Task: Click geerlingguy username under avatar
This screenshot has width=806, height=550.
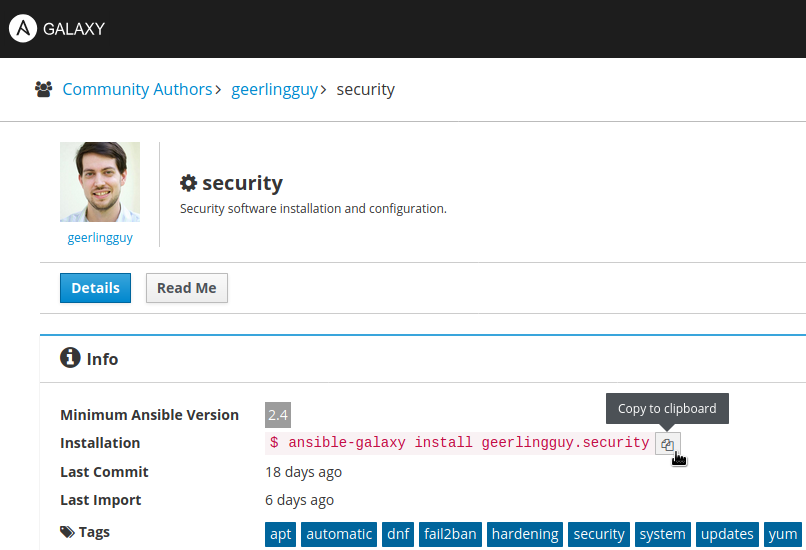Action: click(100, 238)
